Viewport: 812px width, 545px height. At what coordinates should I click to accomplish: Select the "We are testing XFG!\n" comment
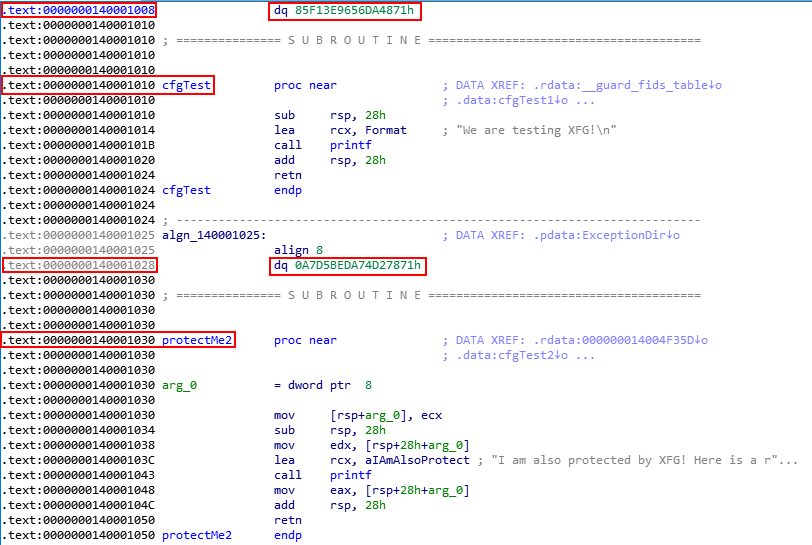click(x=529, y=130)
